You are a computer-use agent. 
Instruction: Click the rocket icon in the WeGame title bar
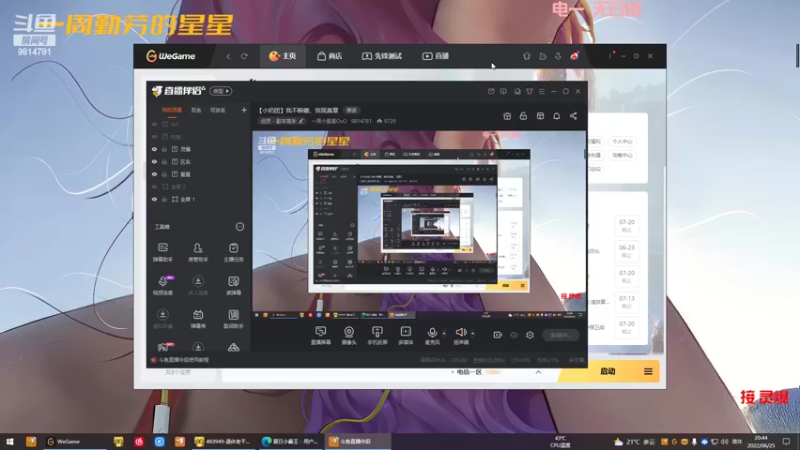pos(574,56)
